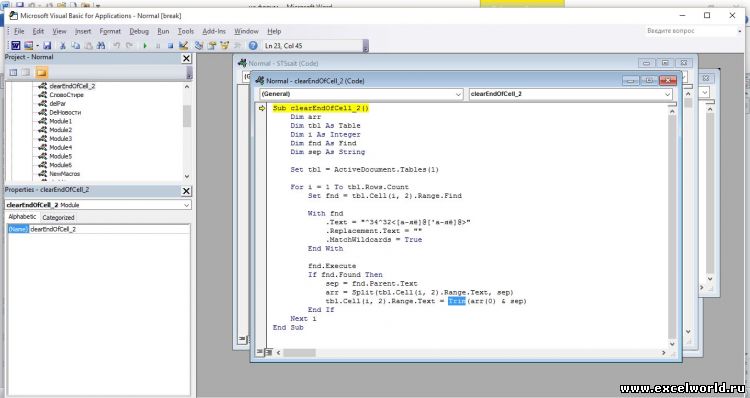Open the Edit menu

point(38,31)
